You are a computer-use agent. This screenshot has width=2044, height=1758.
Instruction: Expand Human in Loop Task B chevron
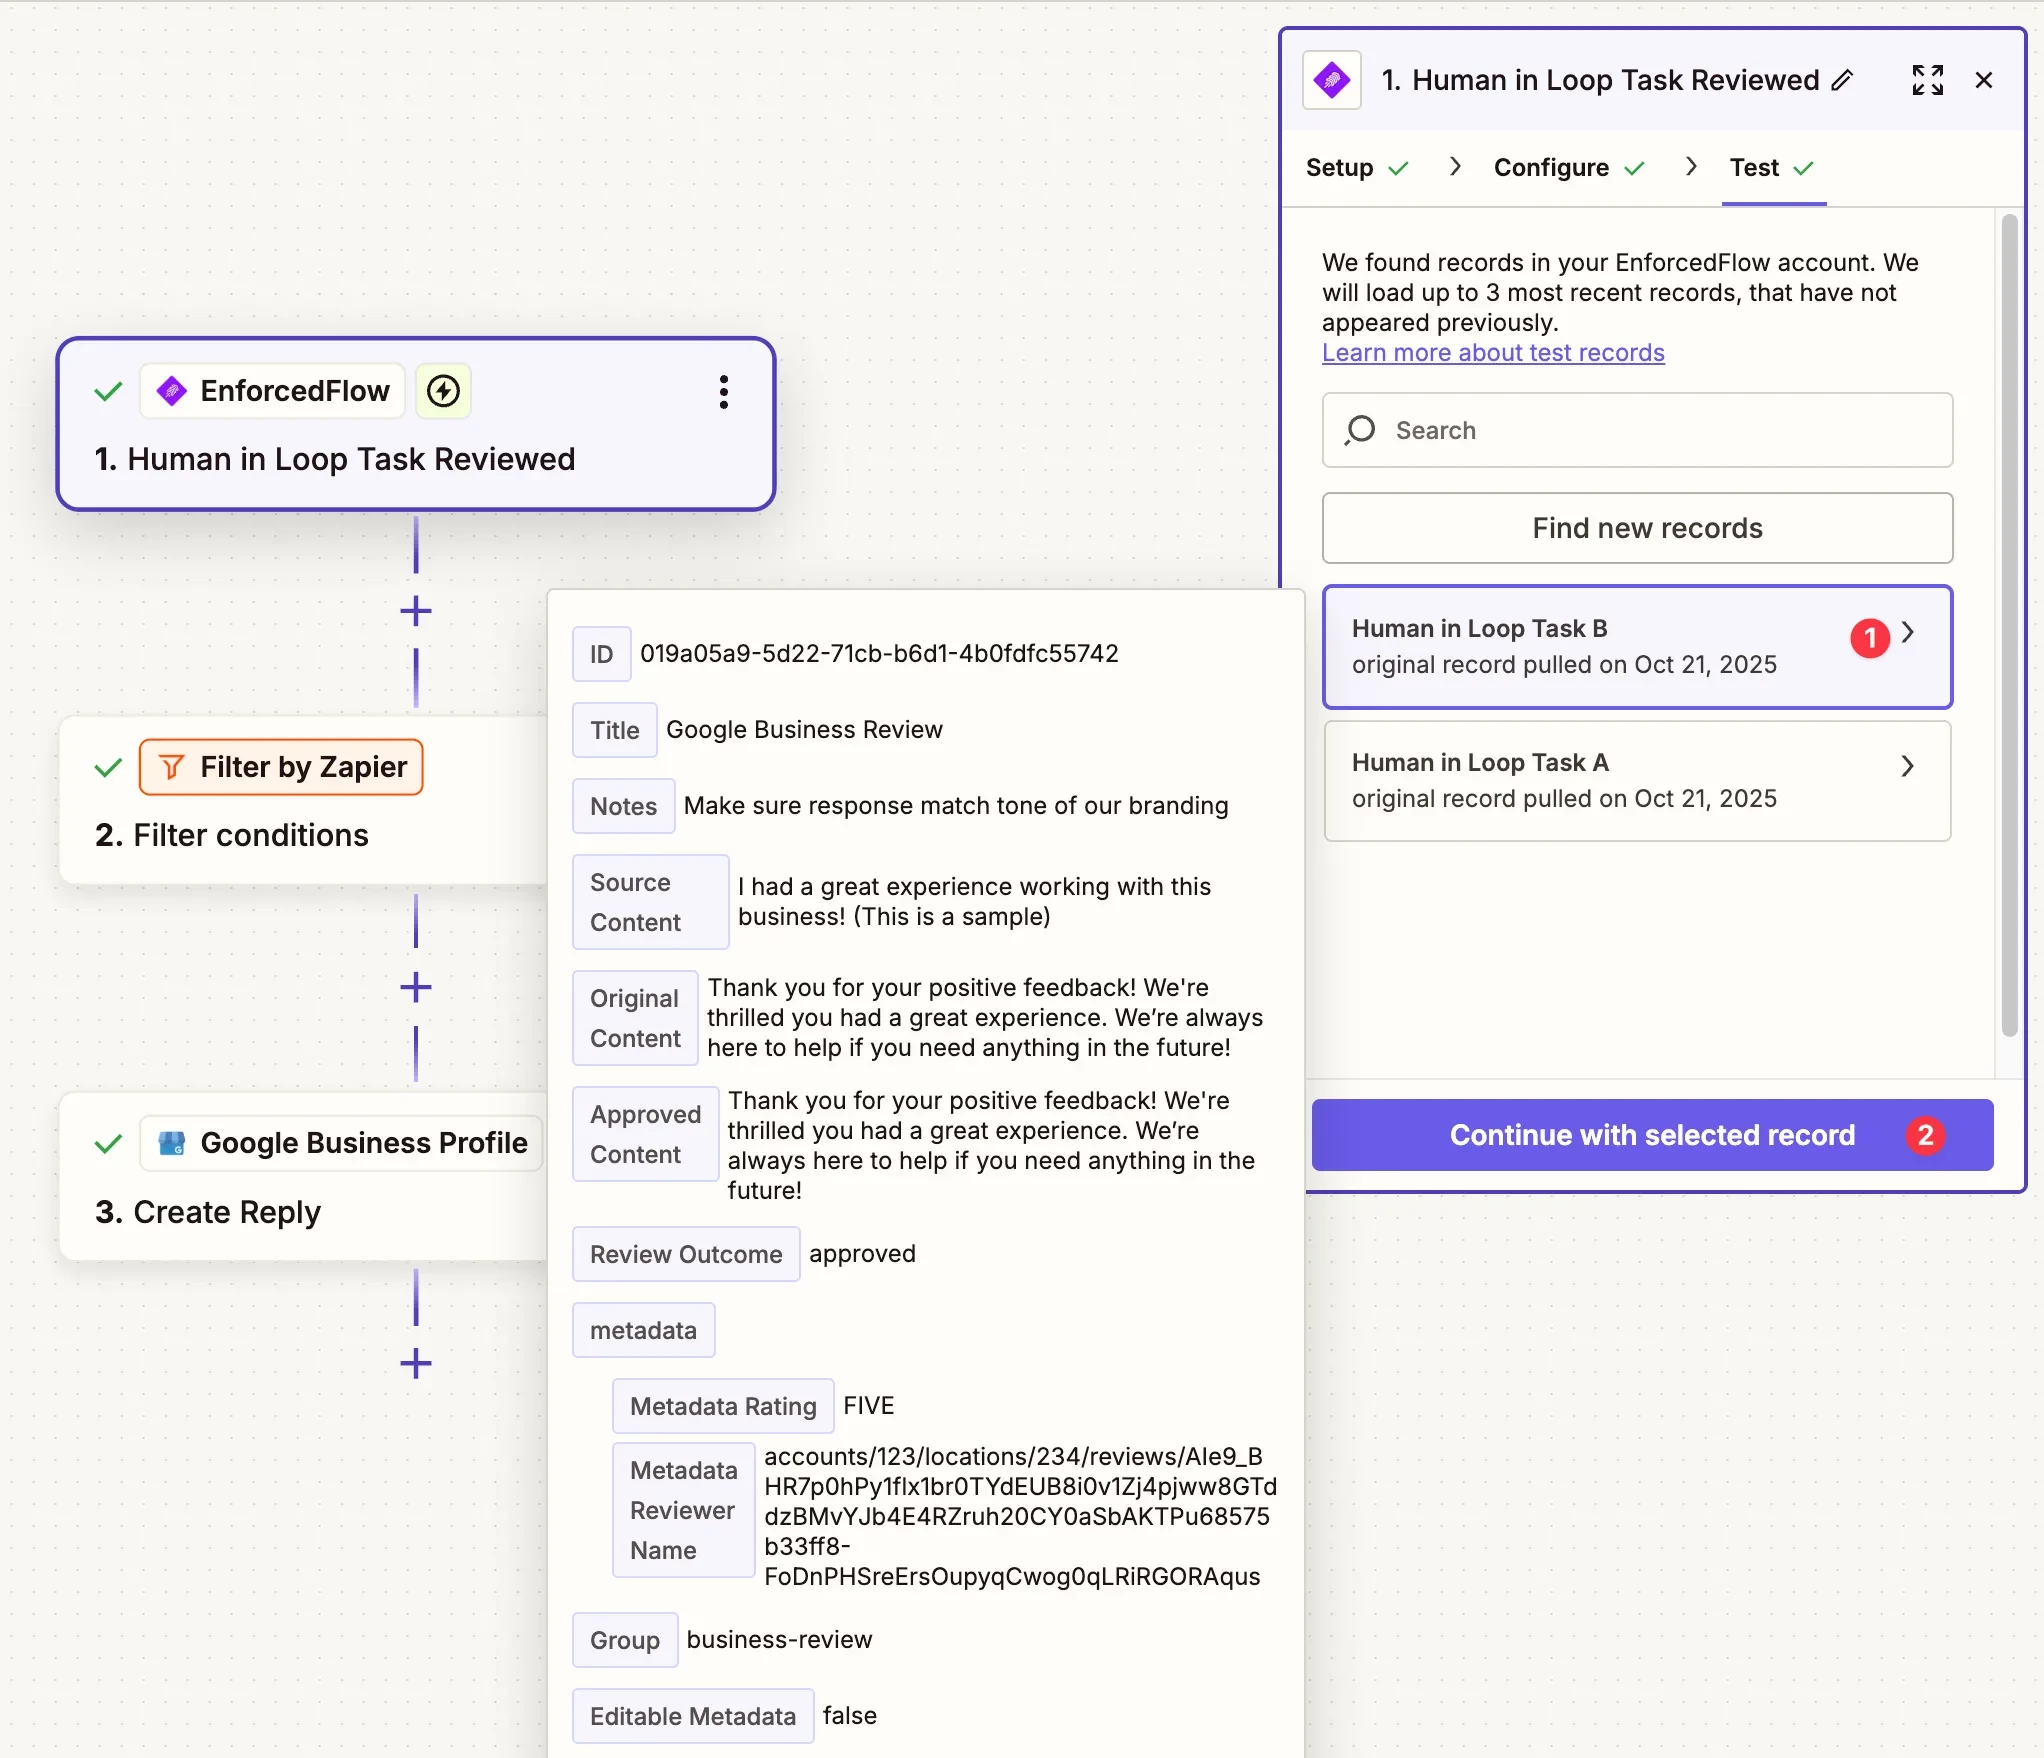point(1908,632)
